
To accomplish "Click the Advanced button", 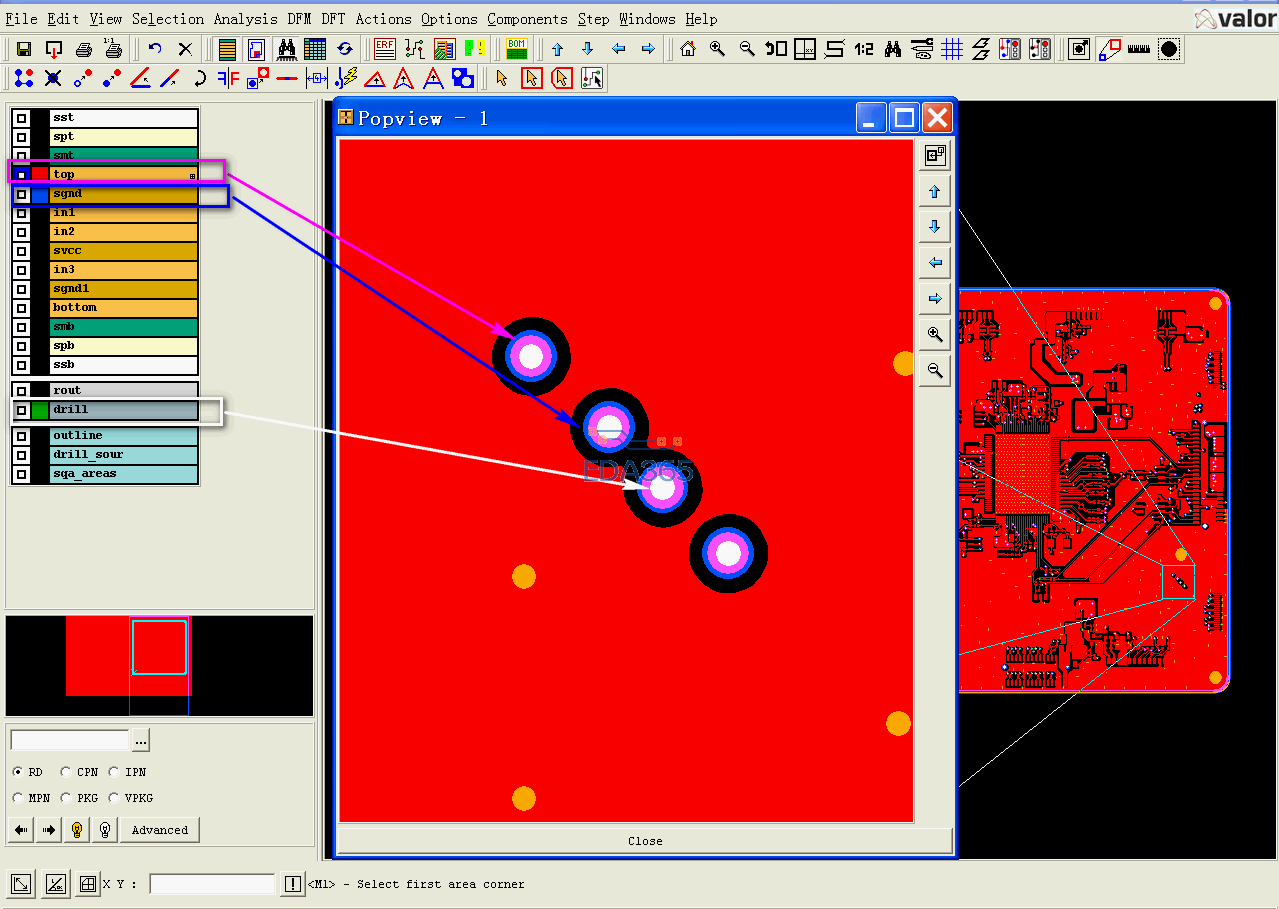I will pyautogui.click(x=159, y=830).
